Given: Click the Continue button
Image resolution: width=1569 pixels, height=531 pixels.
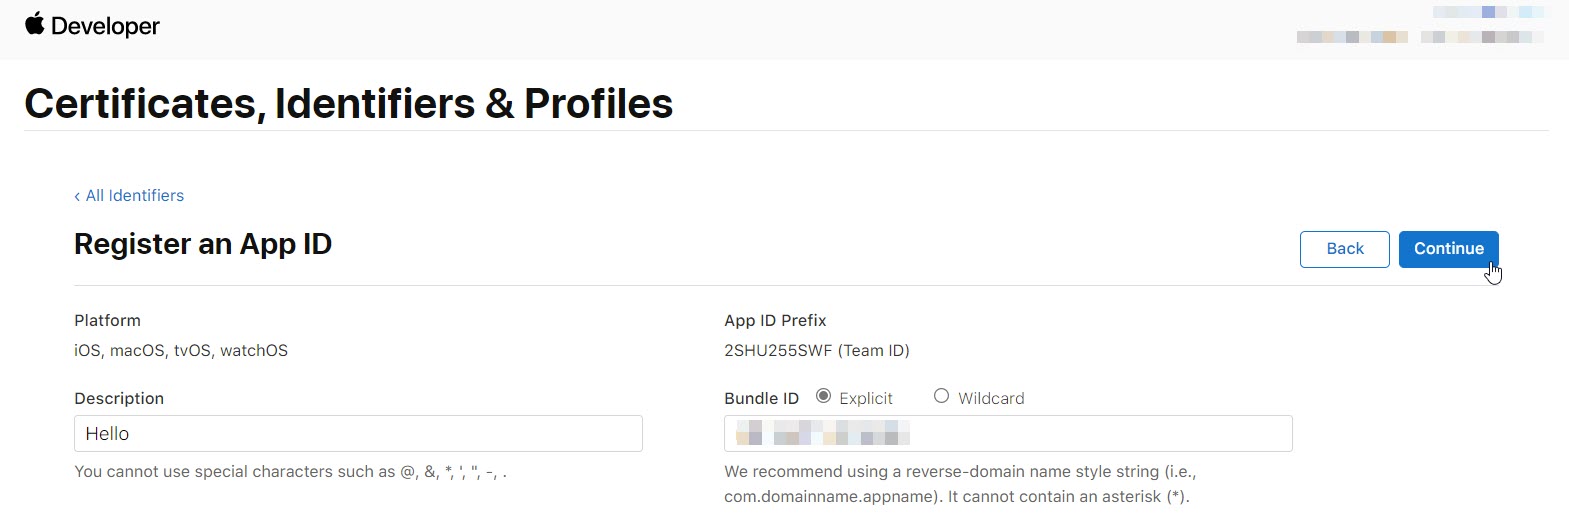Looking at the screenshot, I should pyautogui.click(x=1448, y=249).
